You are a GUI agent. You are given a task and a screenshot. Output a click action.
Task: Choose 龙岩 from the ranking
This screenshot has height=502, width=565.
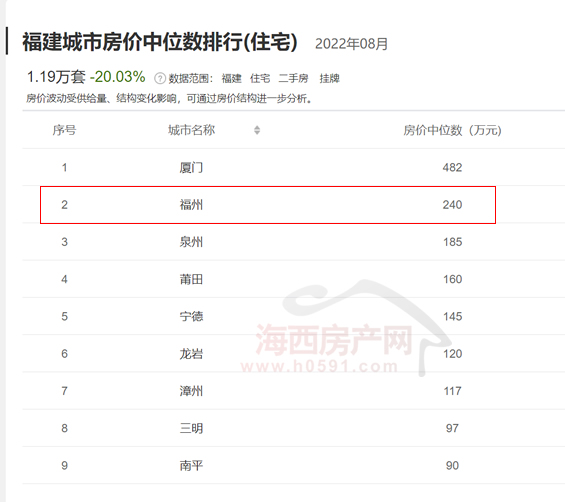(x=191, y=354)
